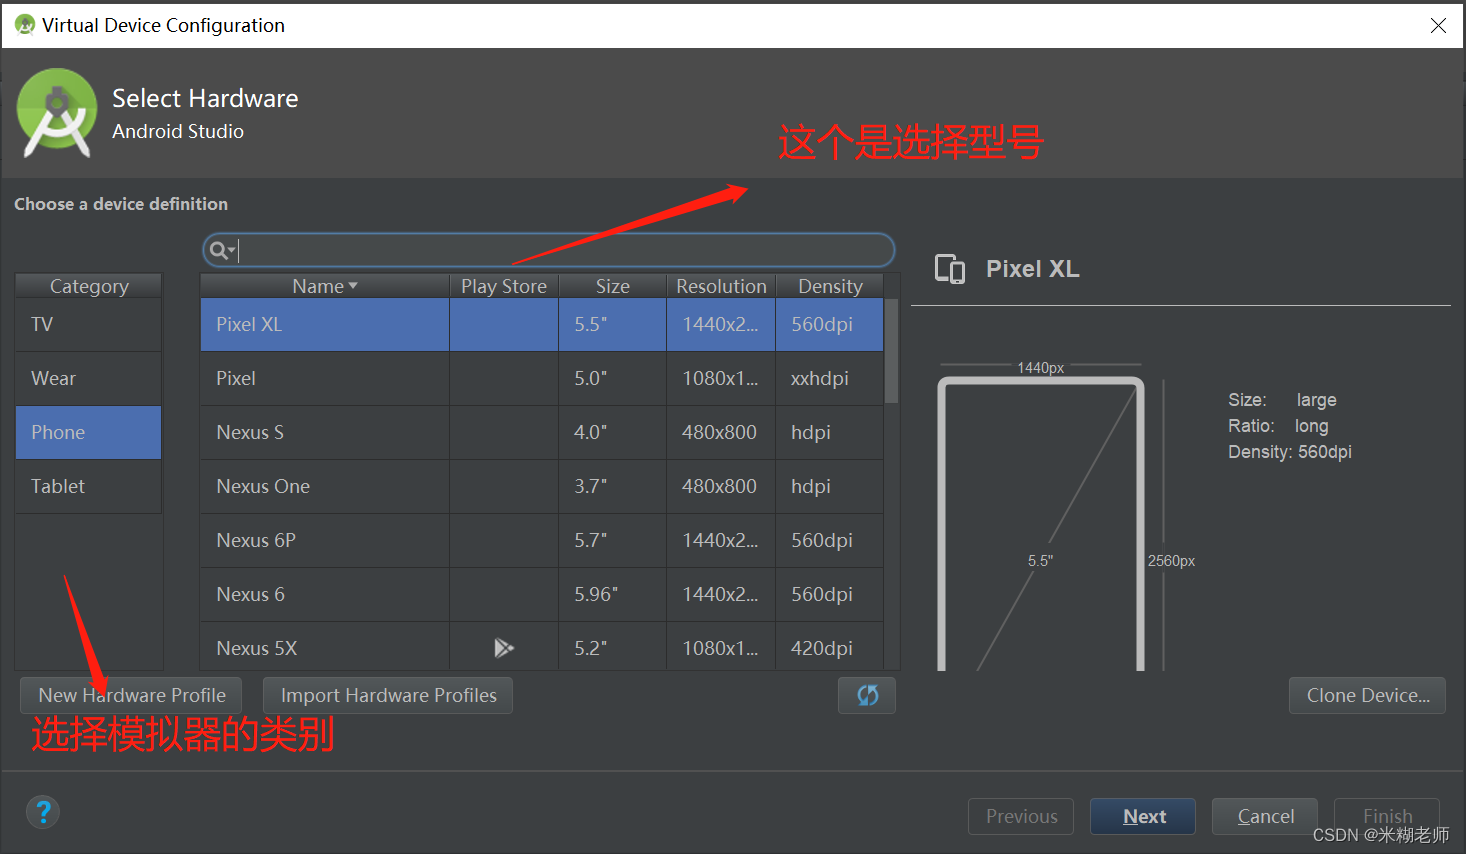Sort by the Size column header
Screen dimensions: 1466x854
pyautogui.click(x=613, y=286)
